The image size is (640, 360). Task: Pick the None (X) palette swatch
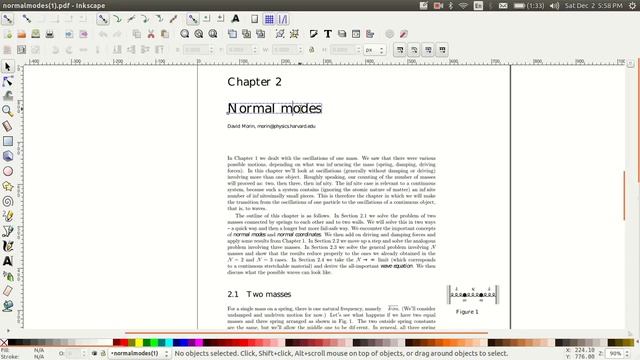pyautogui.click(x=4, y=342)
